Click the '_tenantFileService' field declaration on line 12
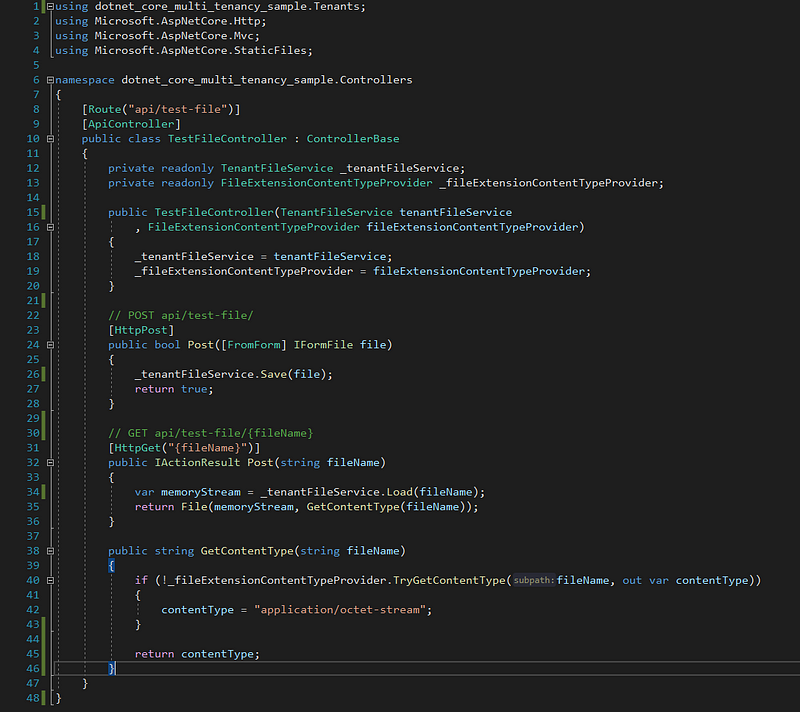This screenshot has width=800, height=712. pyautogui.click(x=399, y=168)
